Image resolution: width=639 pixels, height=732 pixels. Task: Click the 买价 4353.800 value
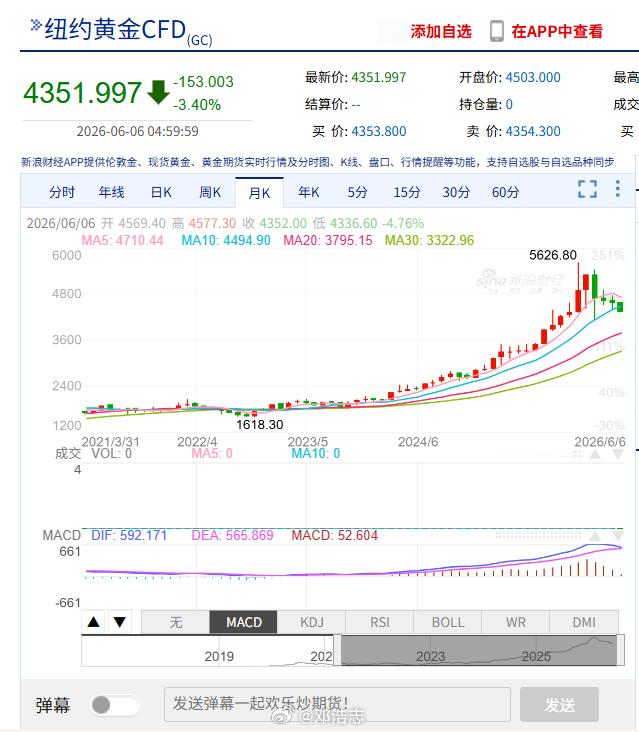point(379,132)
